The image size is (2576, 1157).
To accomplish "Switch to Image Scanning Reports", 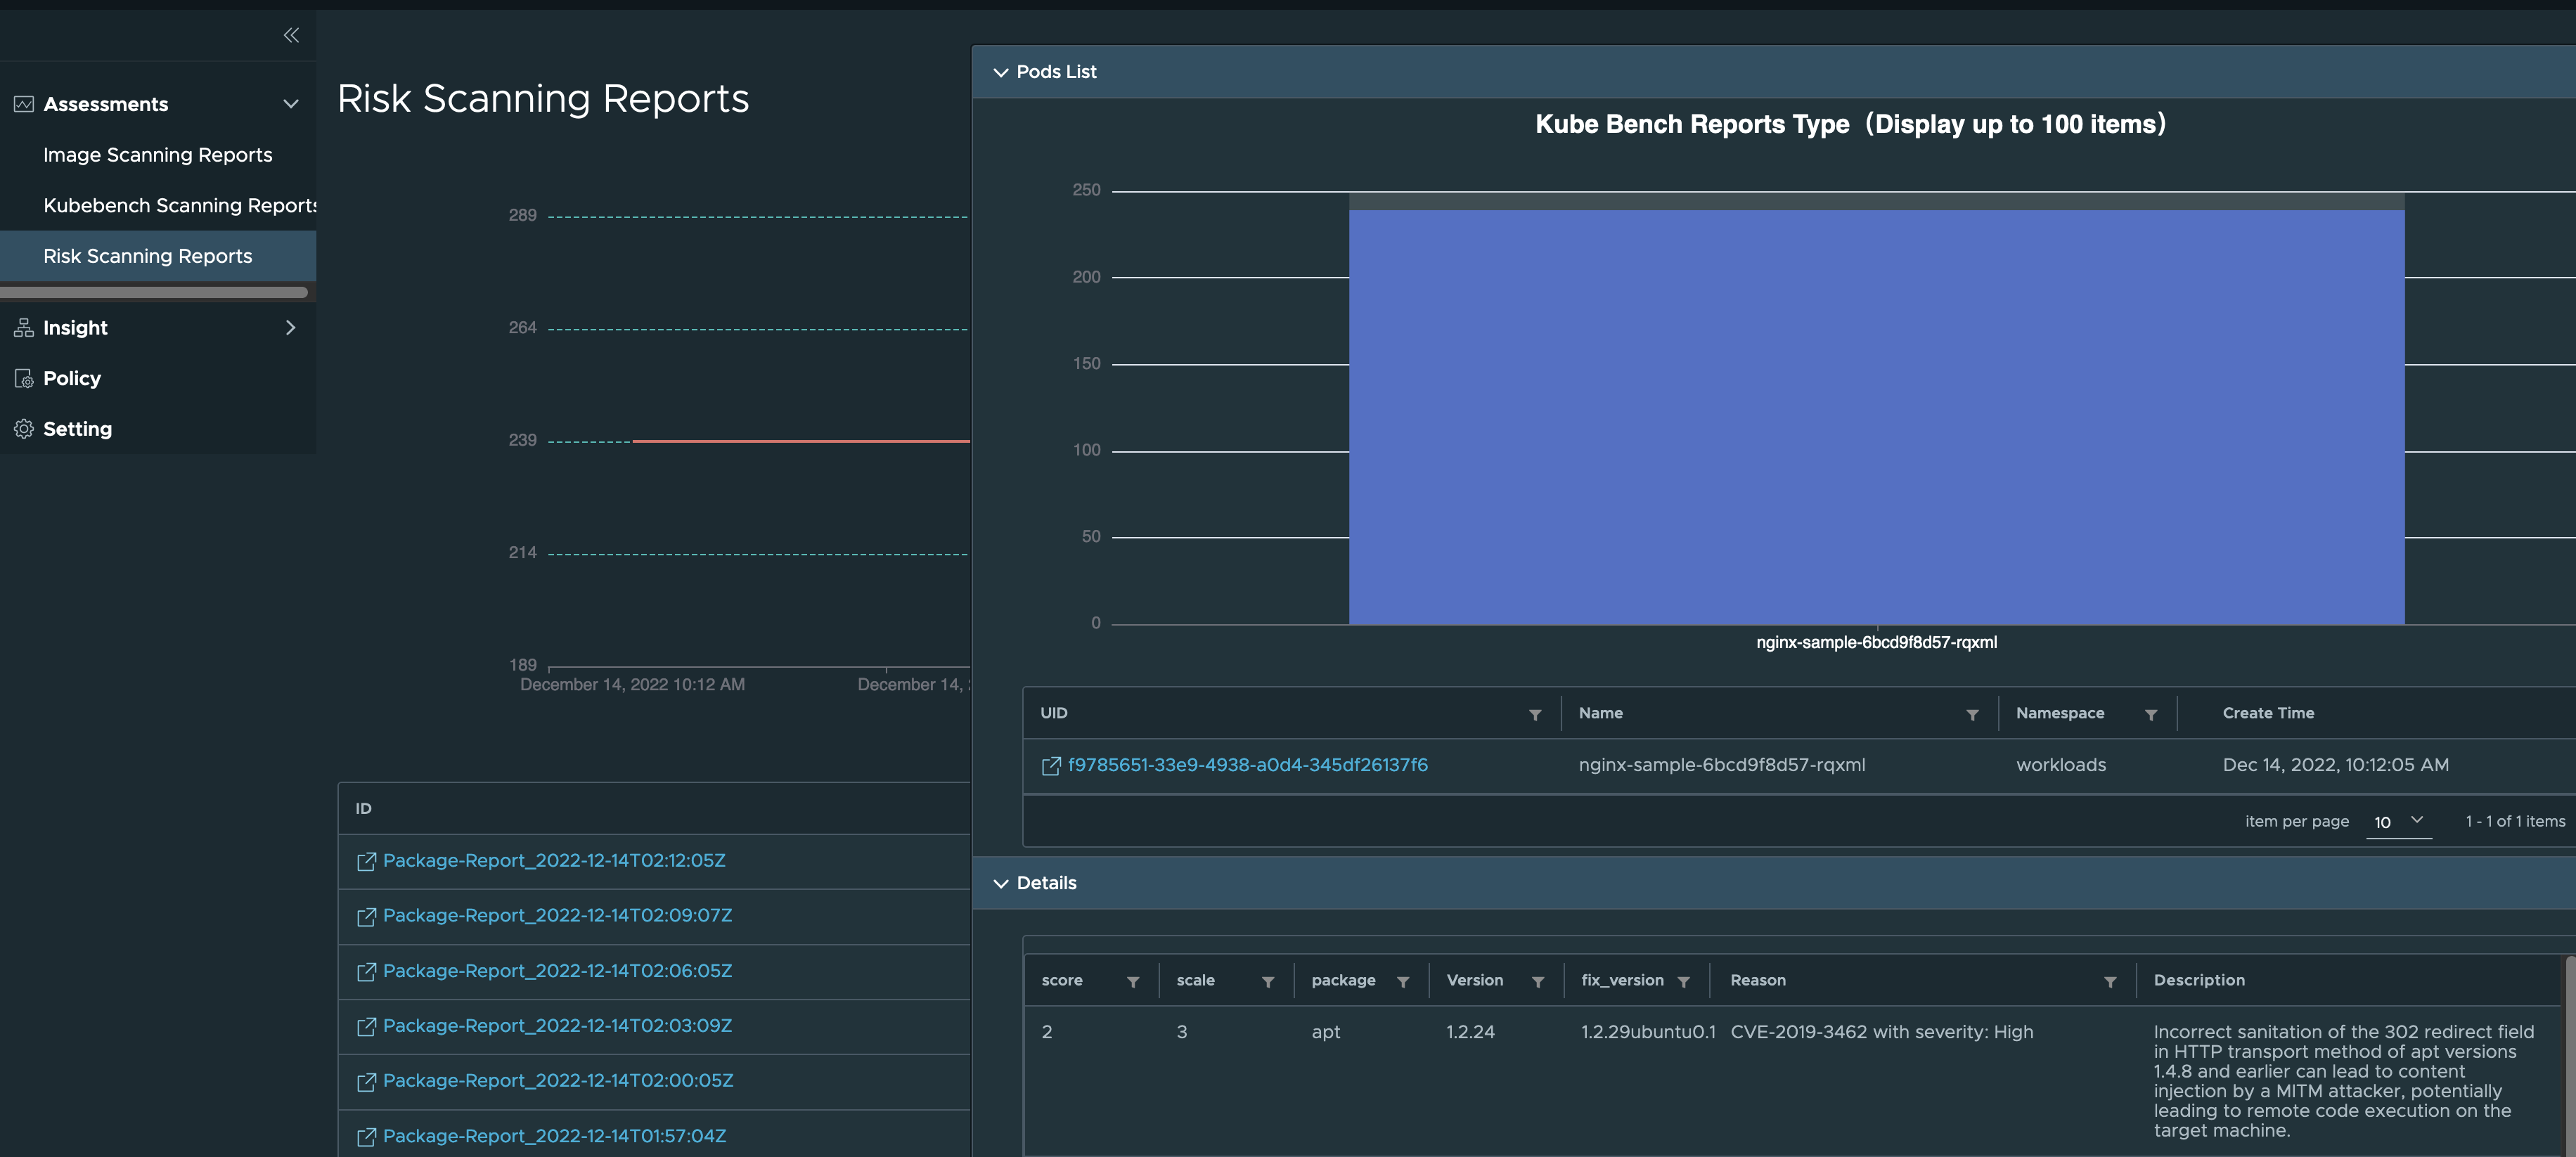I will 157,155.
